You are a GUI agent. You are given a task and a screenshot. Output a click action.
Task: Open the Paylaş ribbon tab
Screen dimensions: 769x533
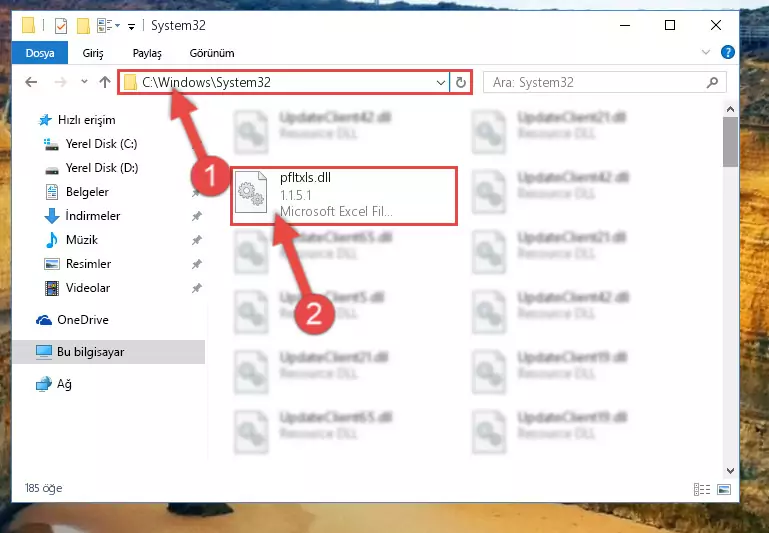[x=147, y=53]
